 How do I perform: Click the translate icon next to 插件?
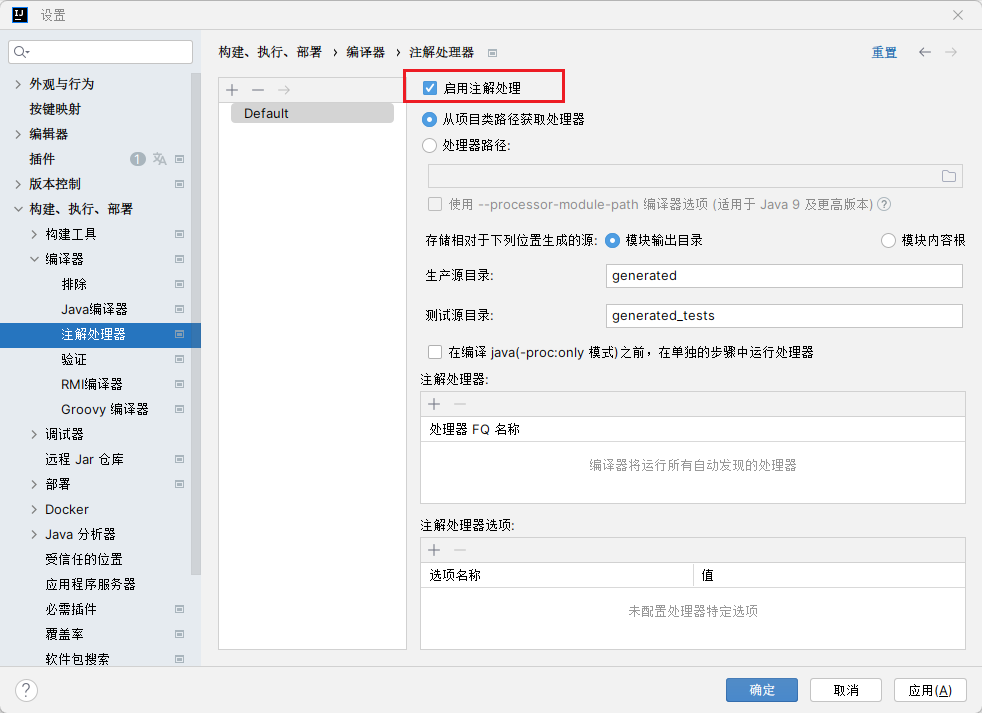click(x=159, y=159)
